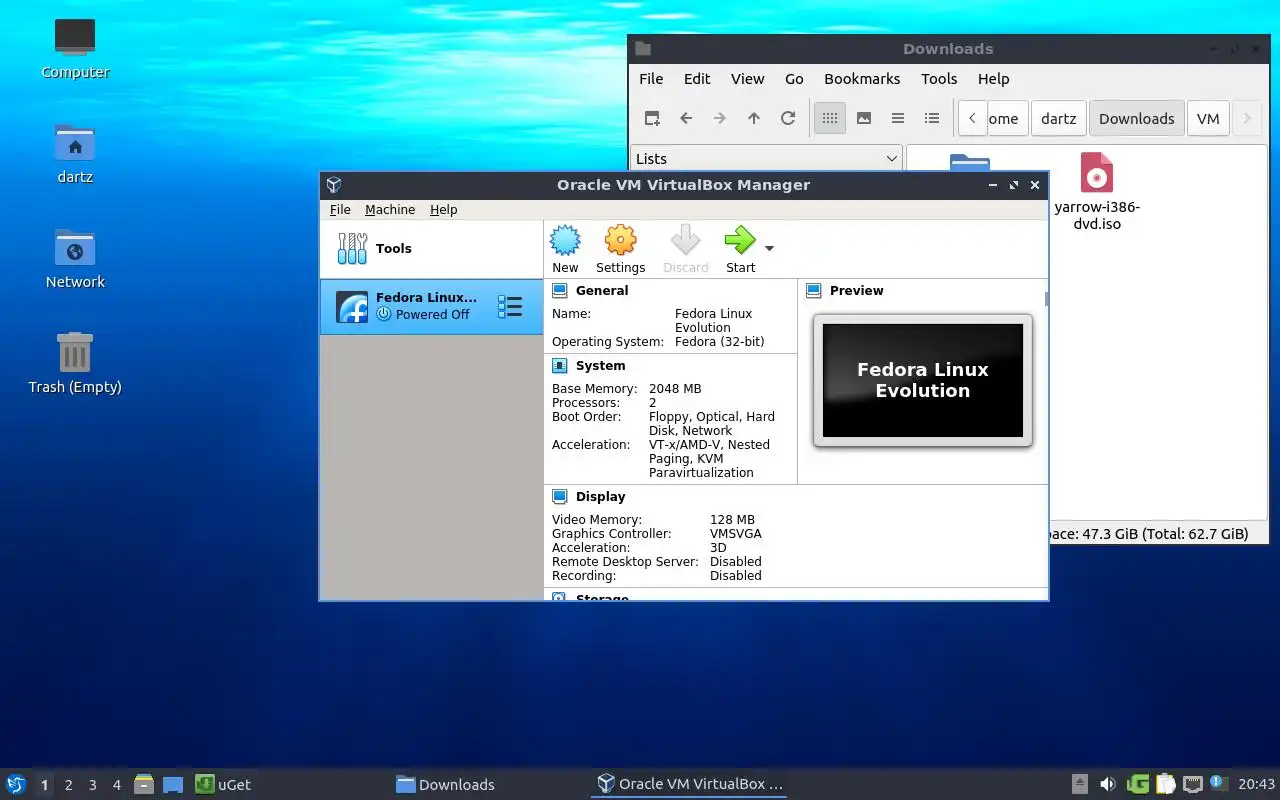Open the Go menu in Downloads window
This screenshot has height=800, width=1280.
click(794, 79)
